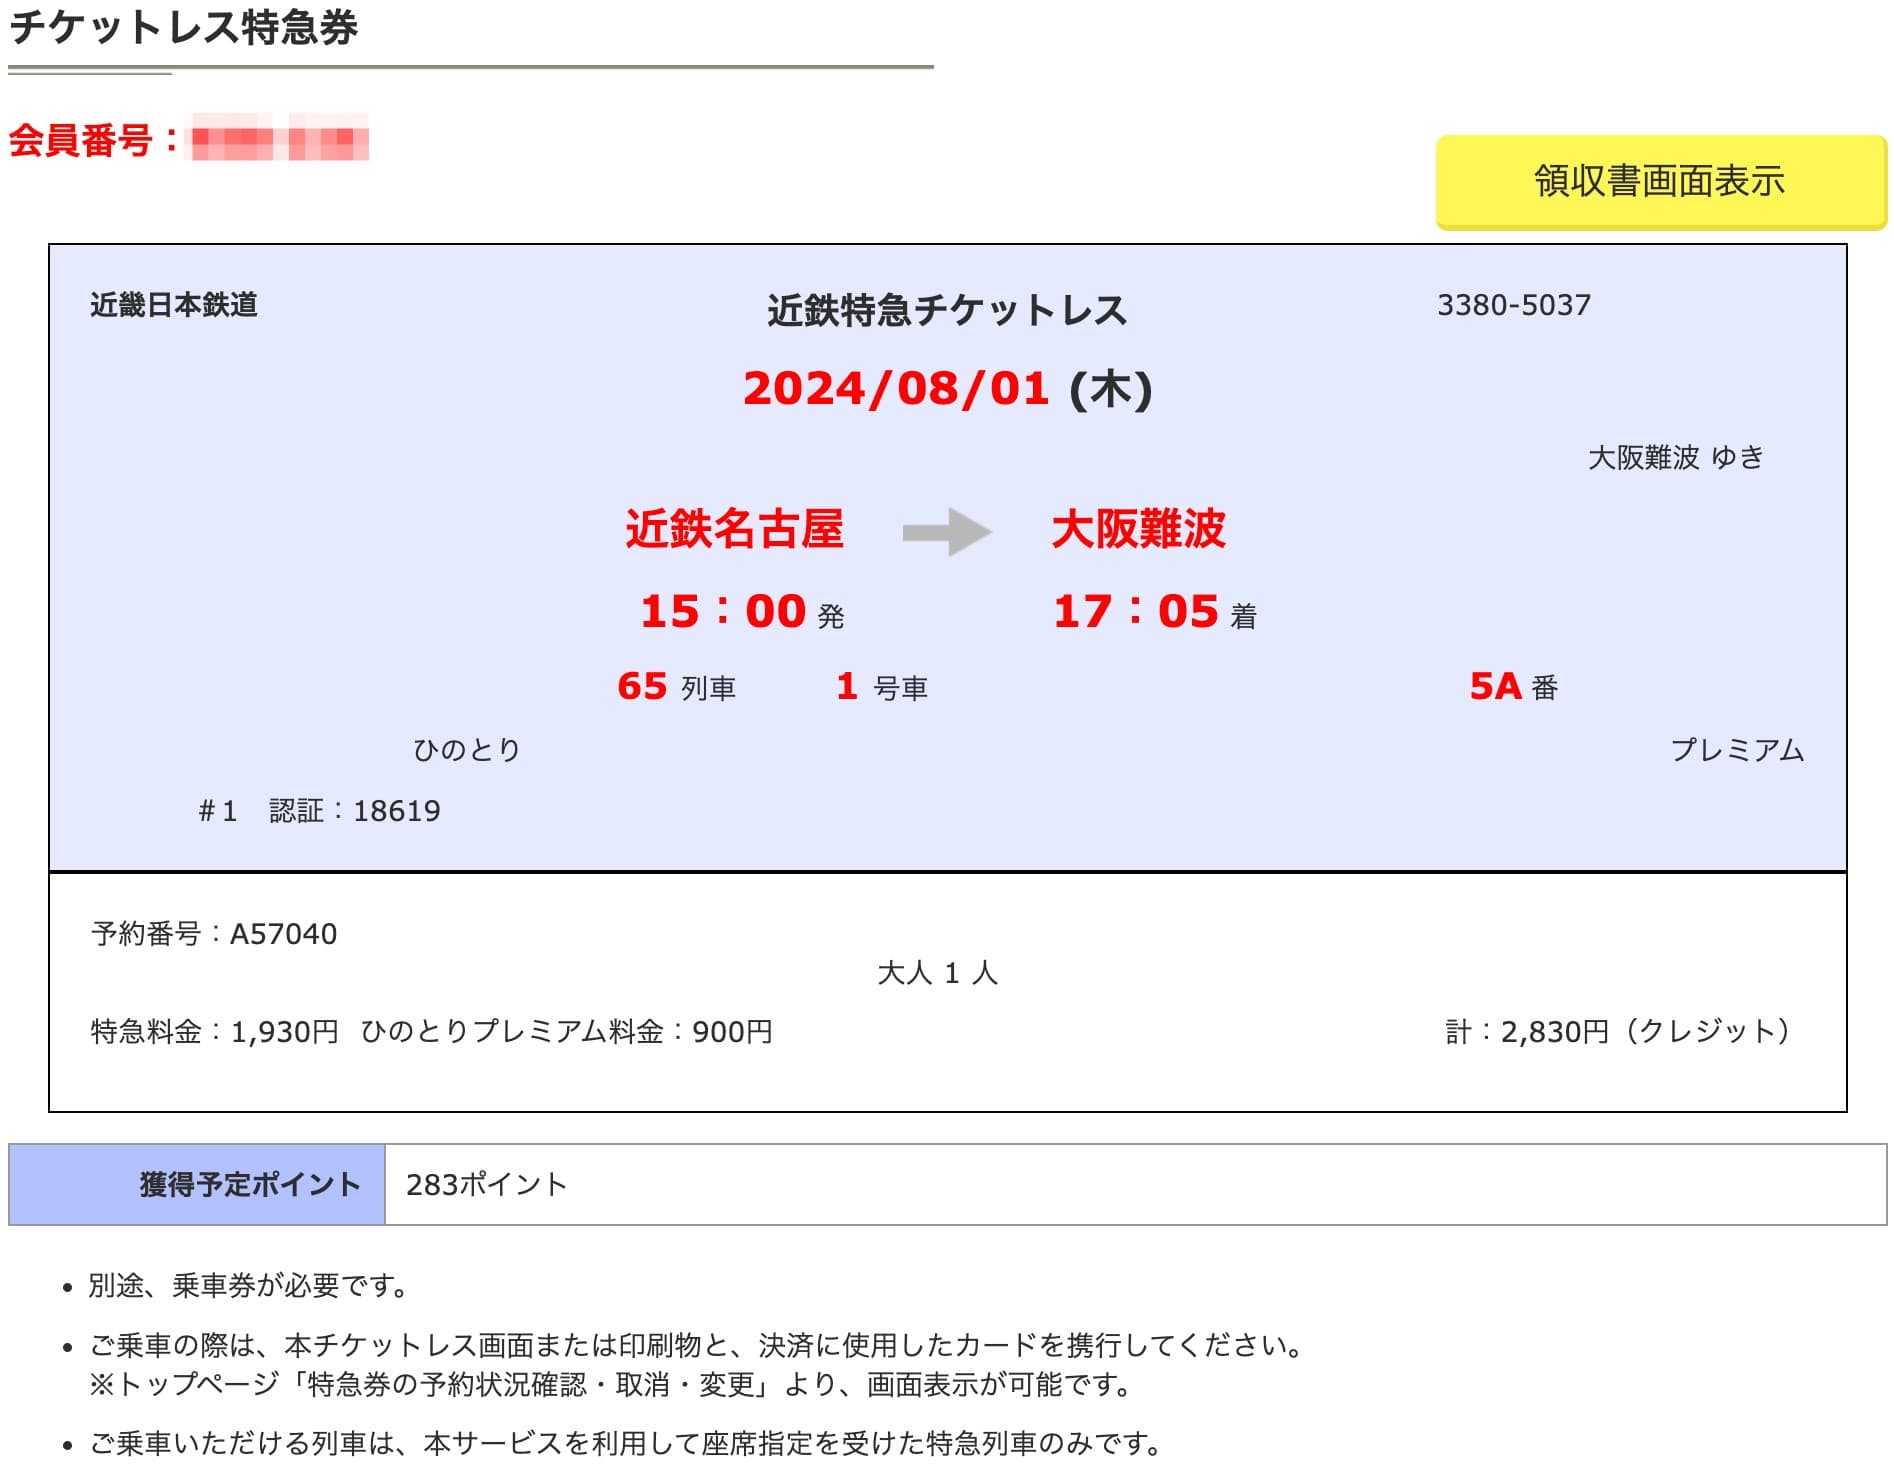Click the car number 1 号車

(882, 687)
